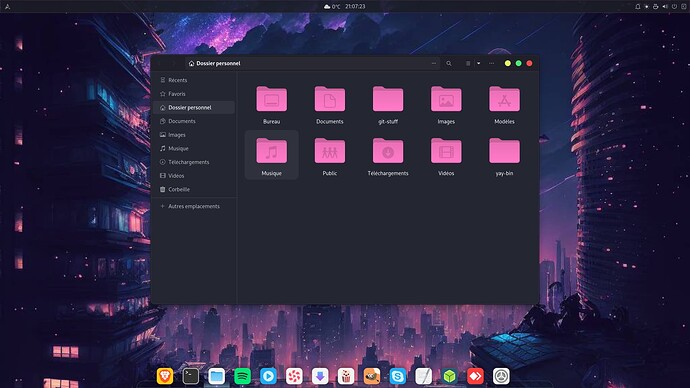Launch Spotify from the dock
The width and height of the screenshot is (690, 388).
click(x=242, y=376)
